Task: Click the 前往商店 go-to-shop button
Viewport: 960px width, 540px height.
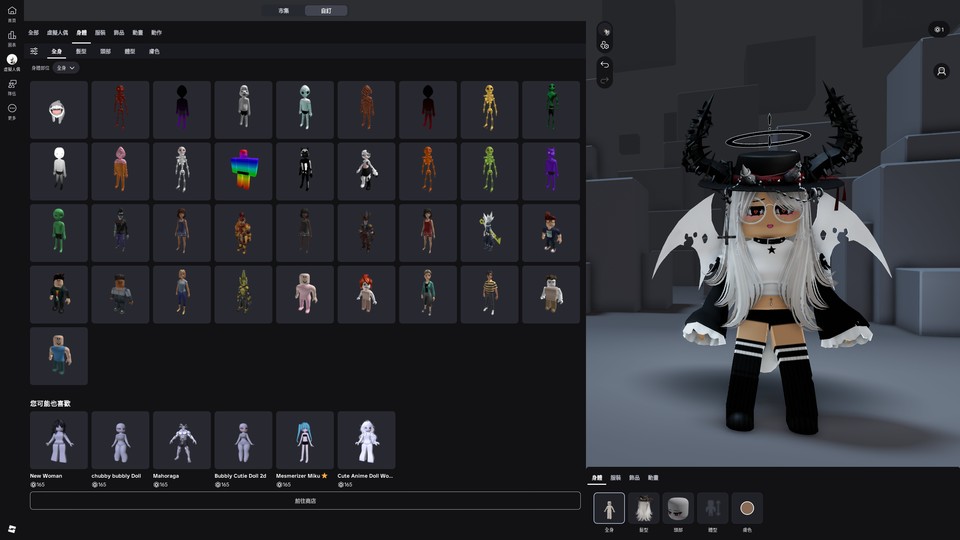Action: tap(305, 500)
